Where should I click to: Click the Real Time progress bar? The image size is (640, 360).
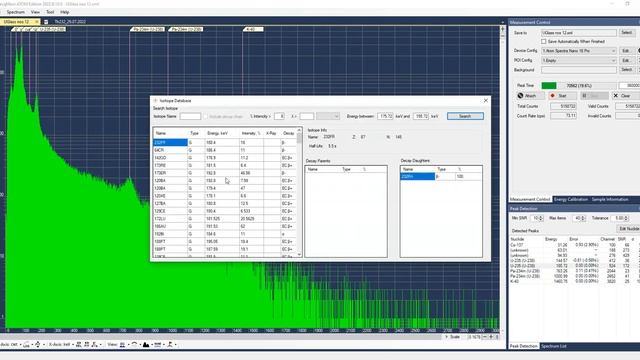579,86
